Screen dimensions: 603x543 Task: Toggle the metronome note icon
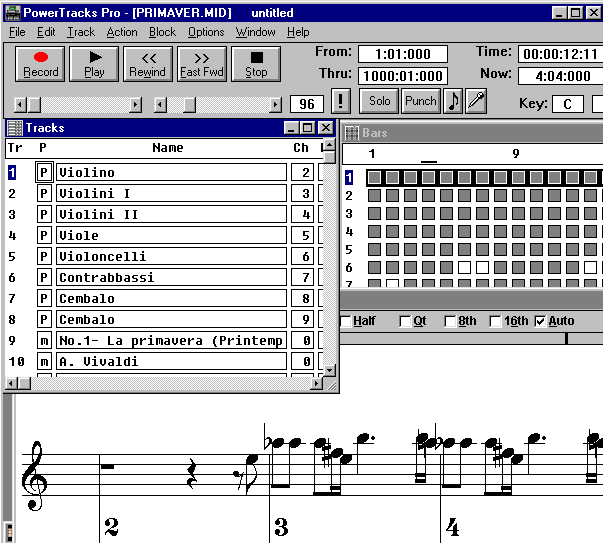point(453,101)
